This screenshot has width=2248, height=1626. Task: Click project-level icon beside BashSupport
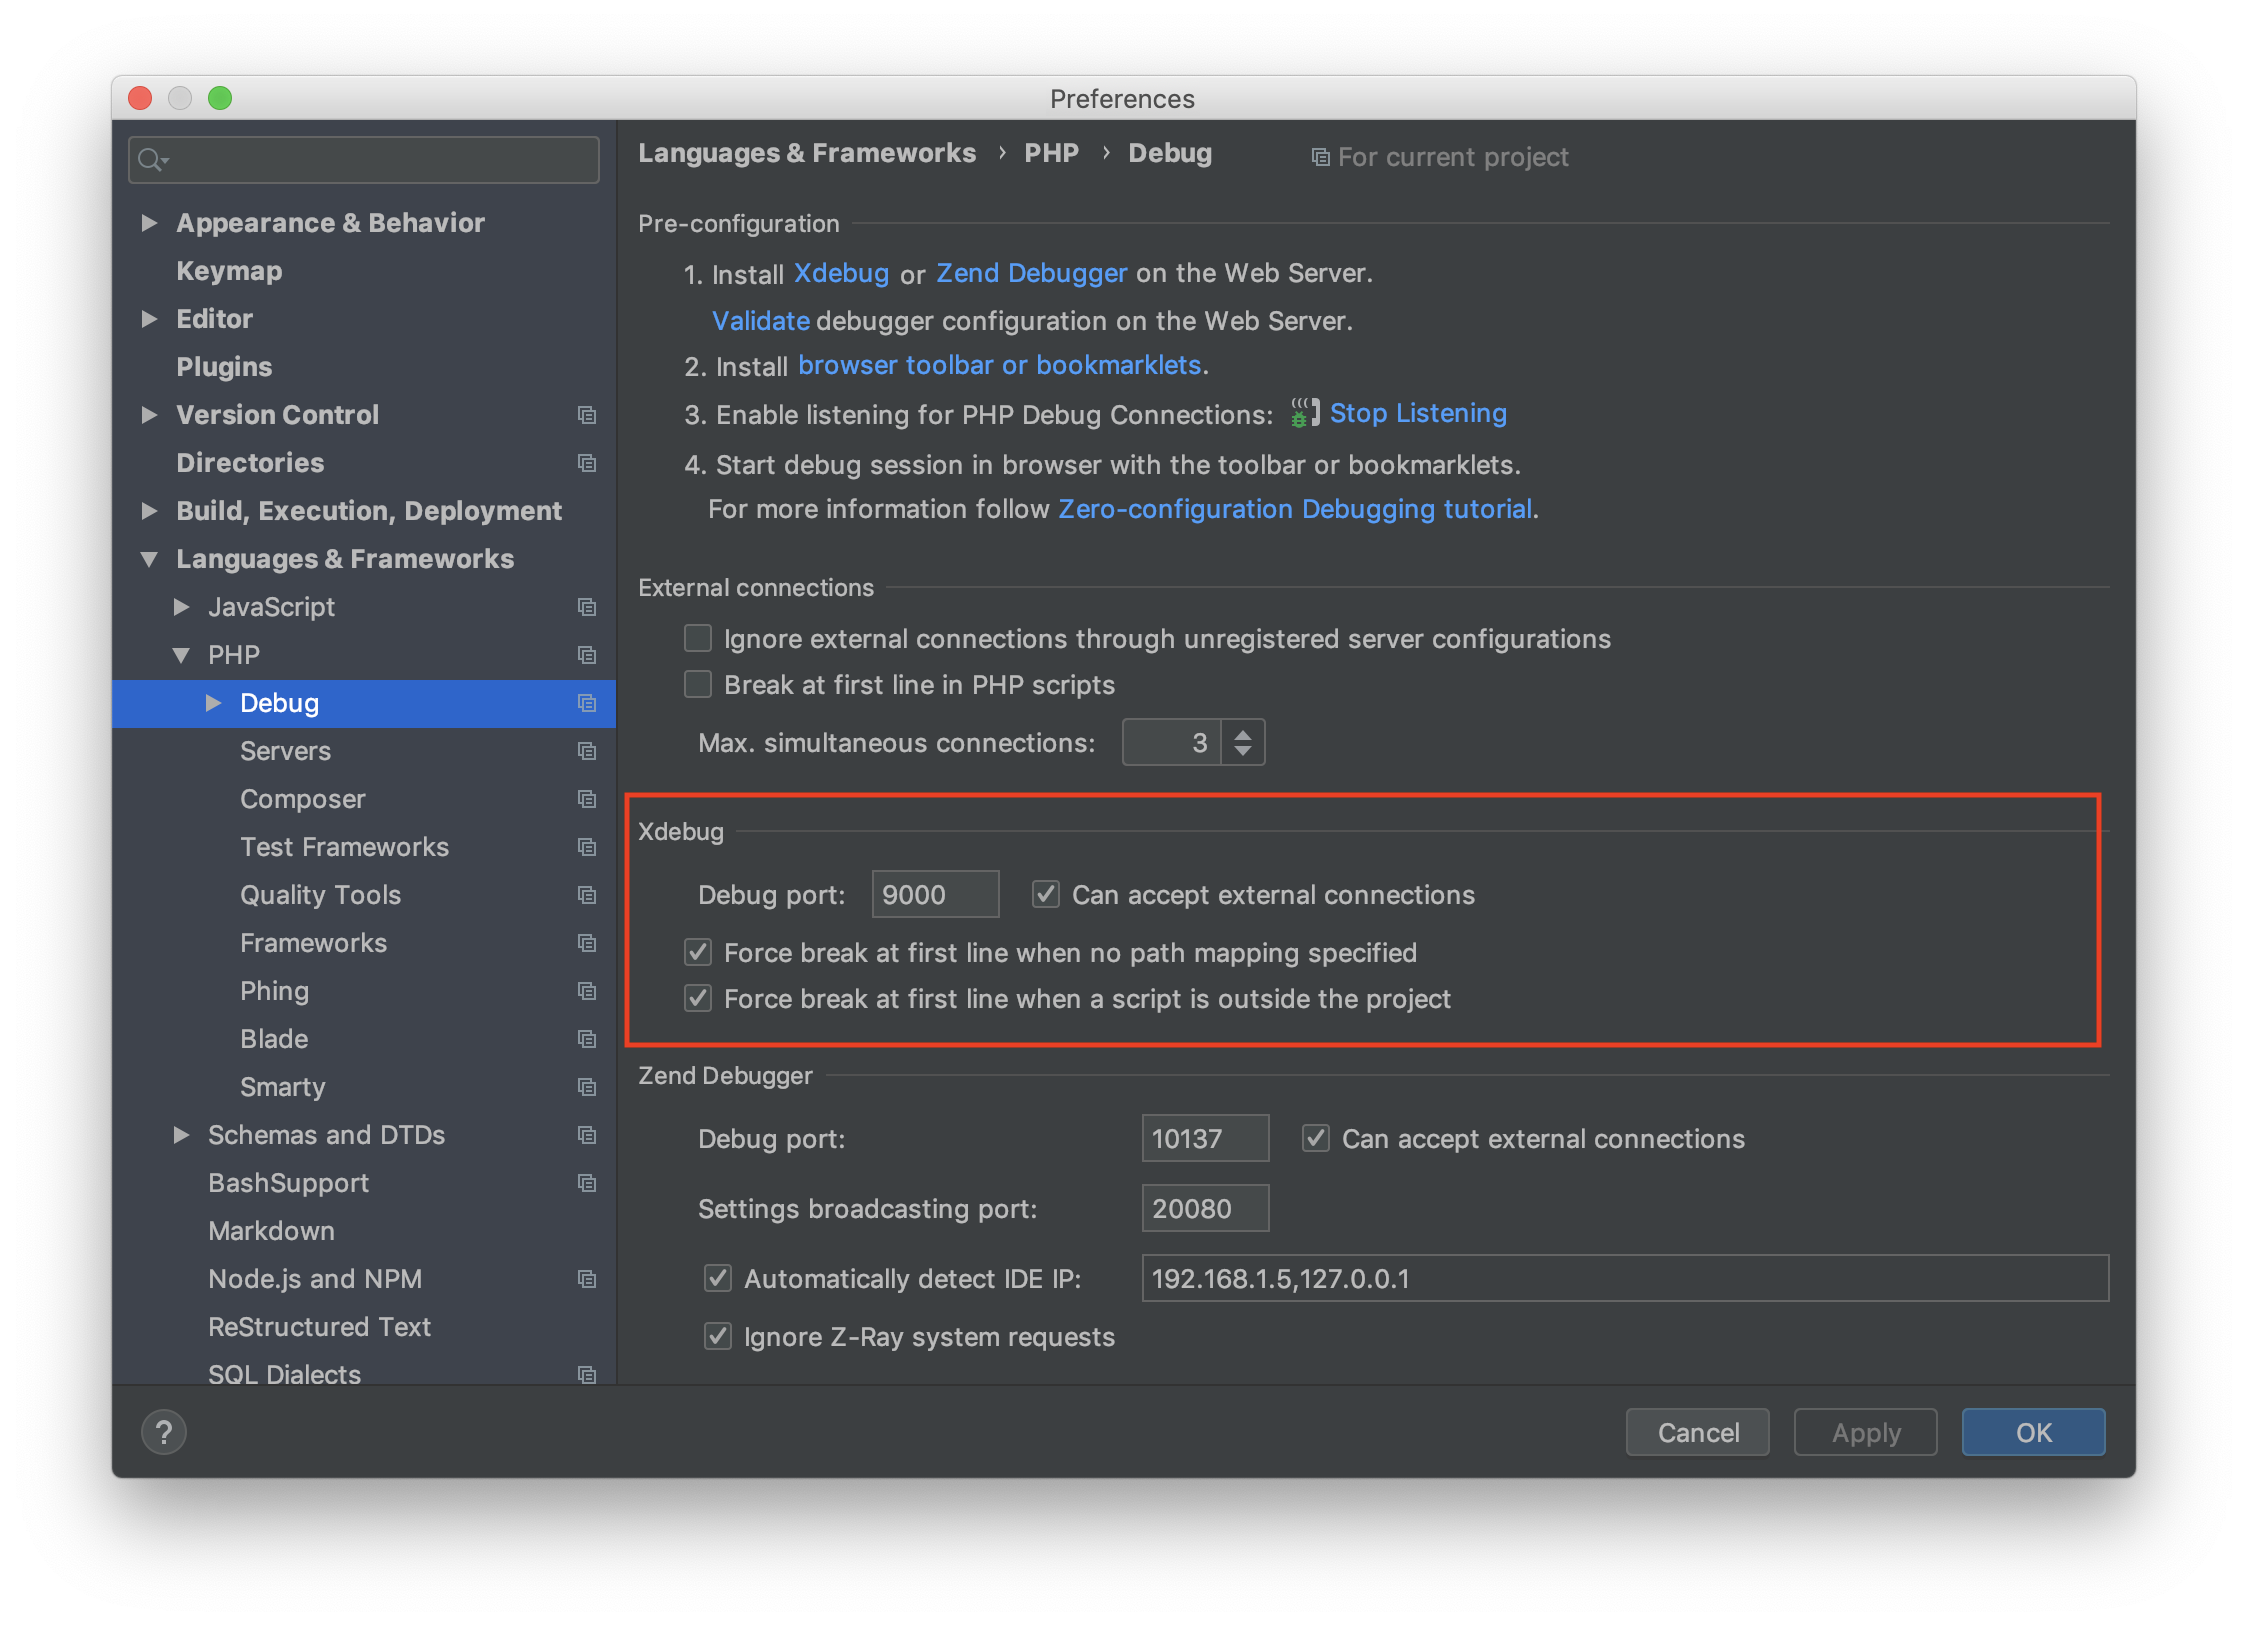[x=587, y=1183]
